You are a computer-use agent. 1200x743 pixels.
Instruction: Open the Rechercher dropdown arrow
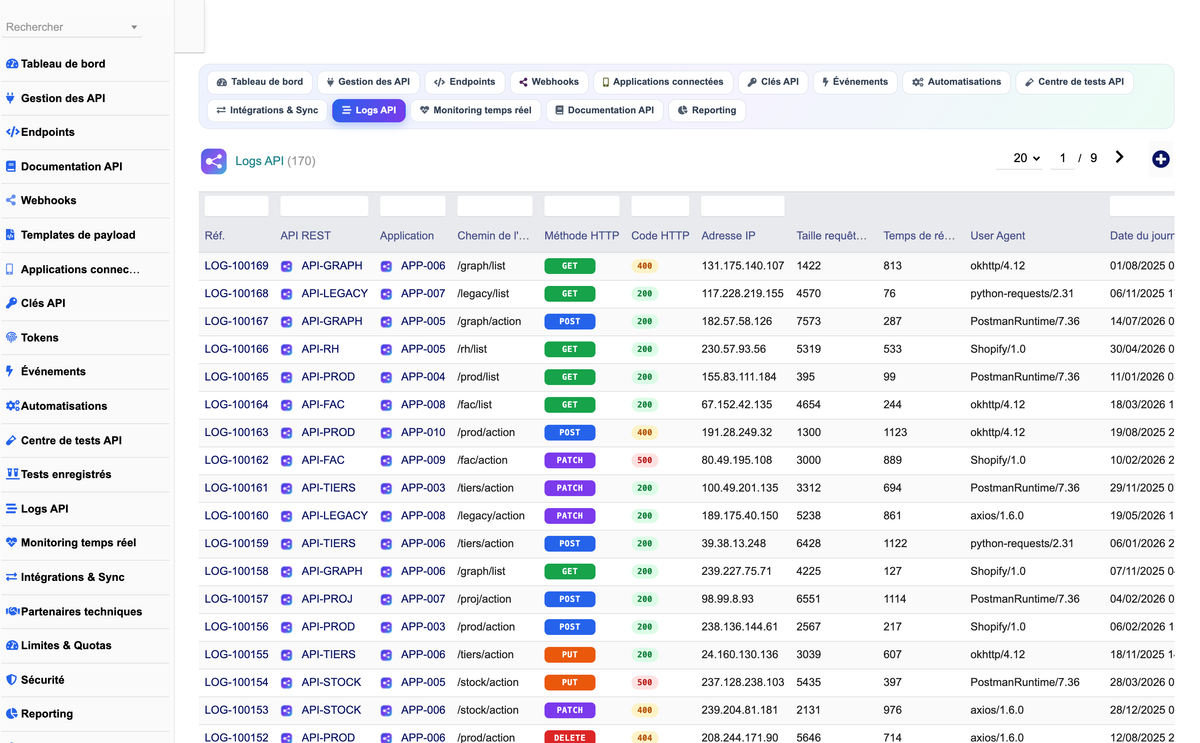pyautogui.click(x=134, y=28)
